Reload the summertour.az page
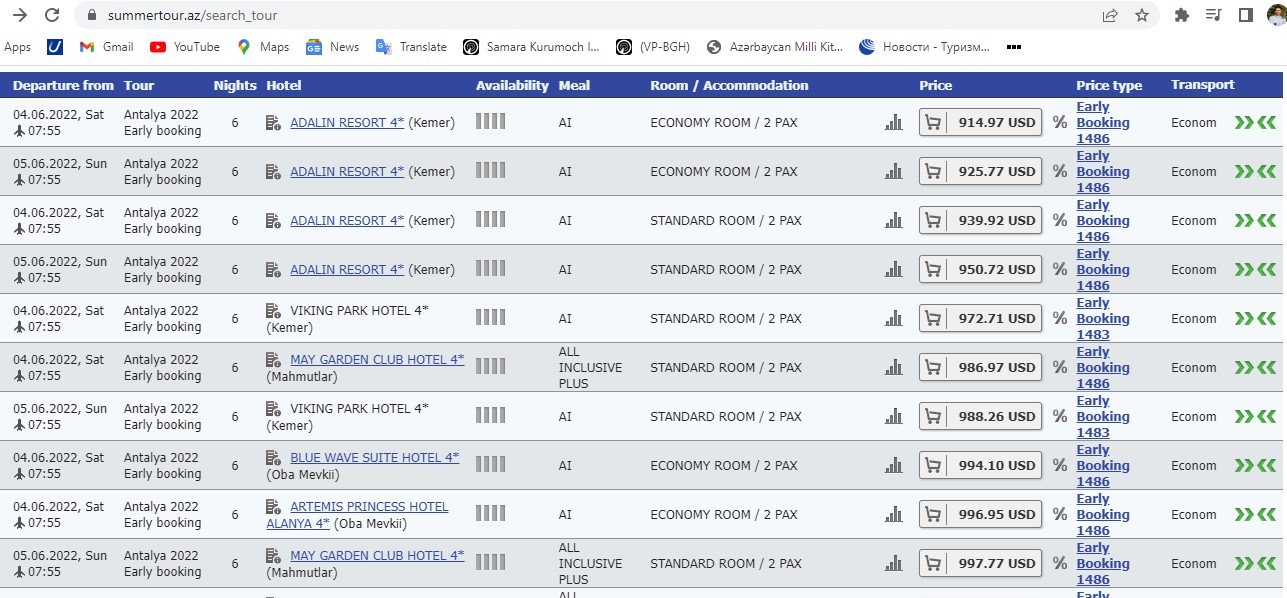 point(52,15)
